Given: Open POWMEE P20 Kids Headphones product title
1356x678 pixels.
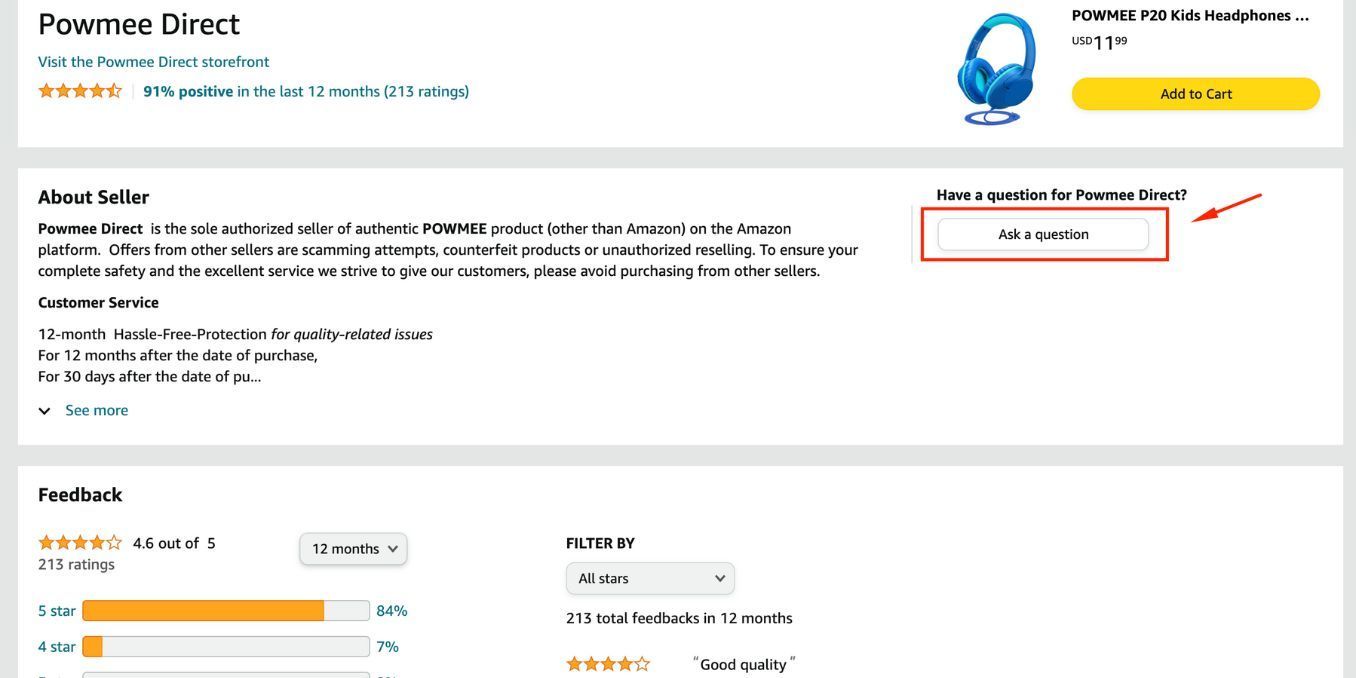Looking at the screenshot, I should click(1190, 15).
